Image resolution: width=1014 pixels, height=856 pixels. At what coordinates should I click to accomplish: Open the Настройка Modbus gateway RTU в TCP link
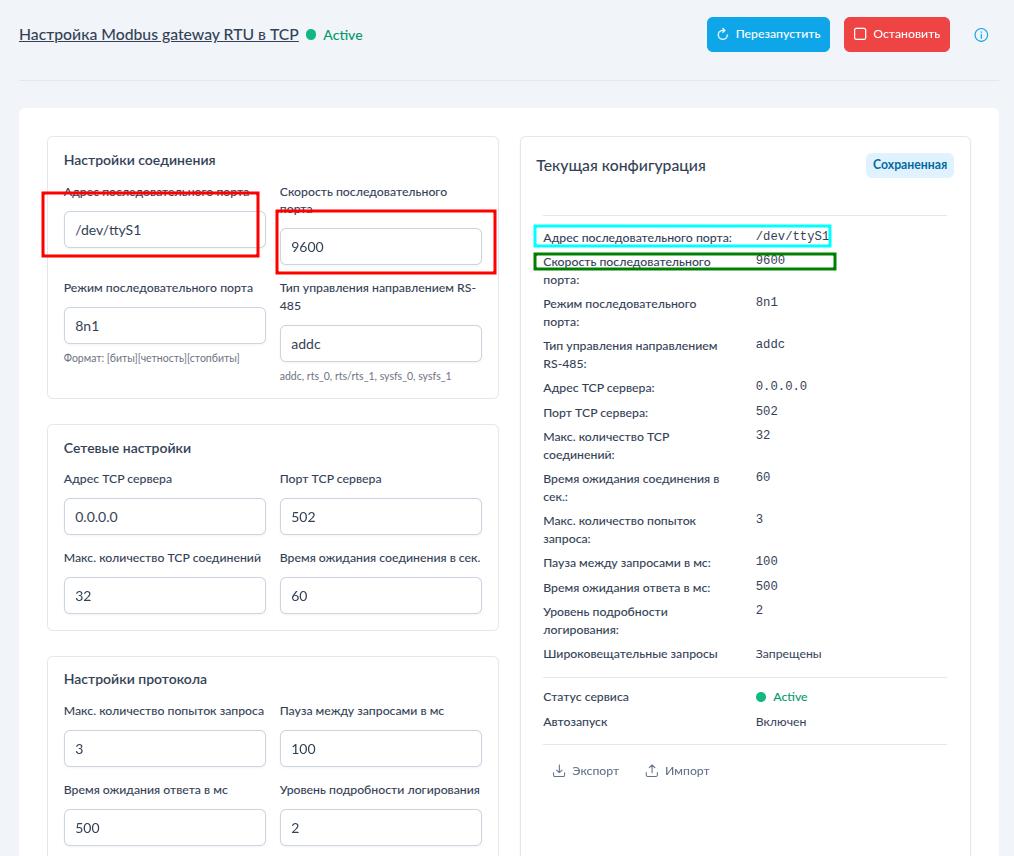pyautogui.click(x=159, y=33)
